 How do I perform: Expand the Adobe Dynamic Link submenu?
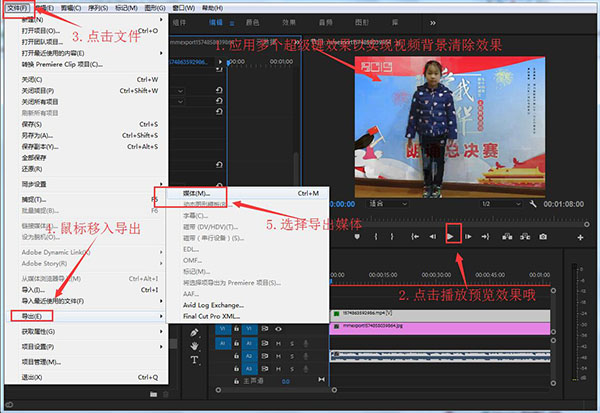(x=161, y=252)
